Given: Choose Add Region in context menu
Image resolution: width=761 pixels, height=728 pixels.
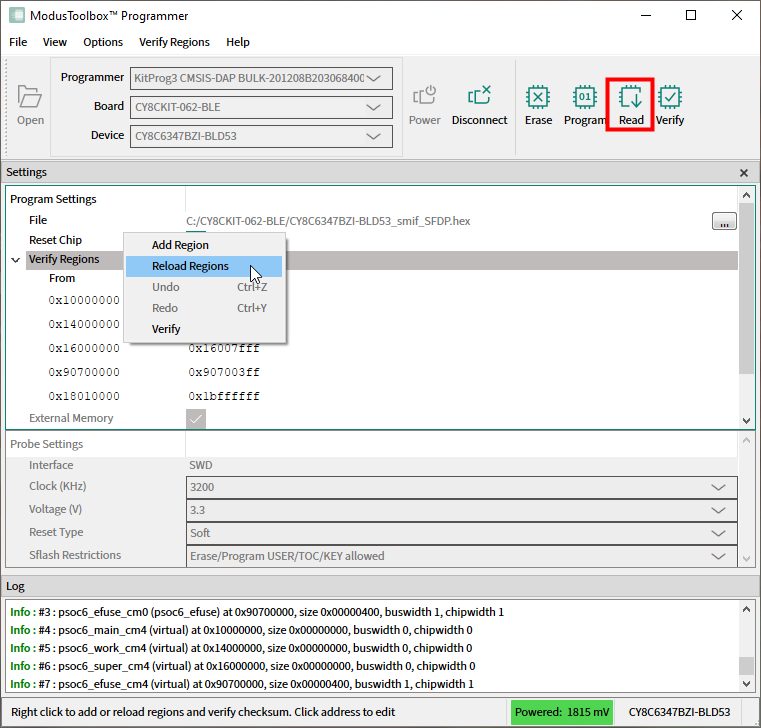Looking at the screenshot, I should pos(180,245).
